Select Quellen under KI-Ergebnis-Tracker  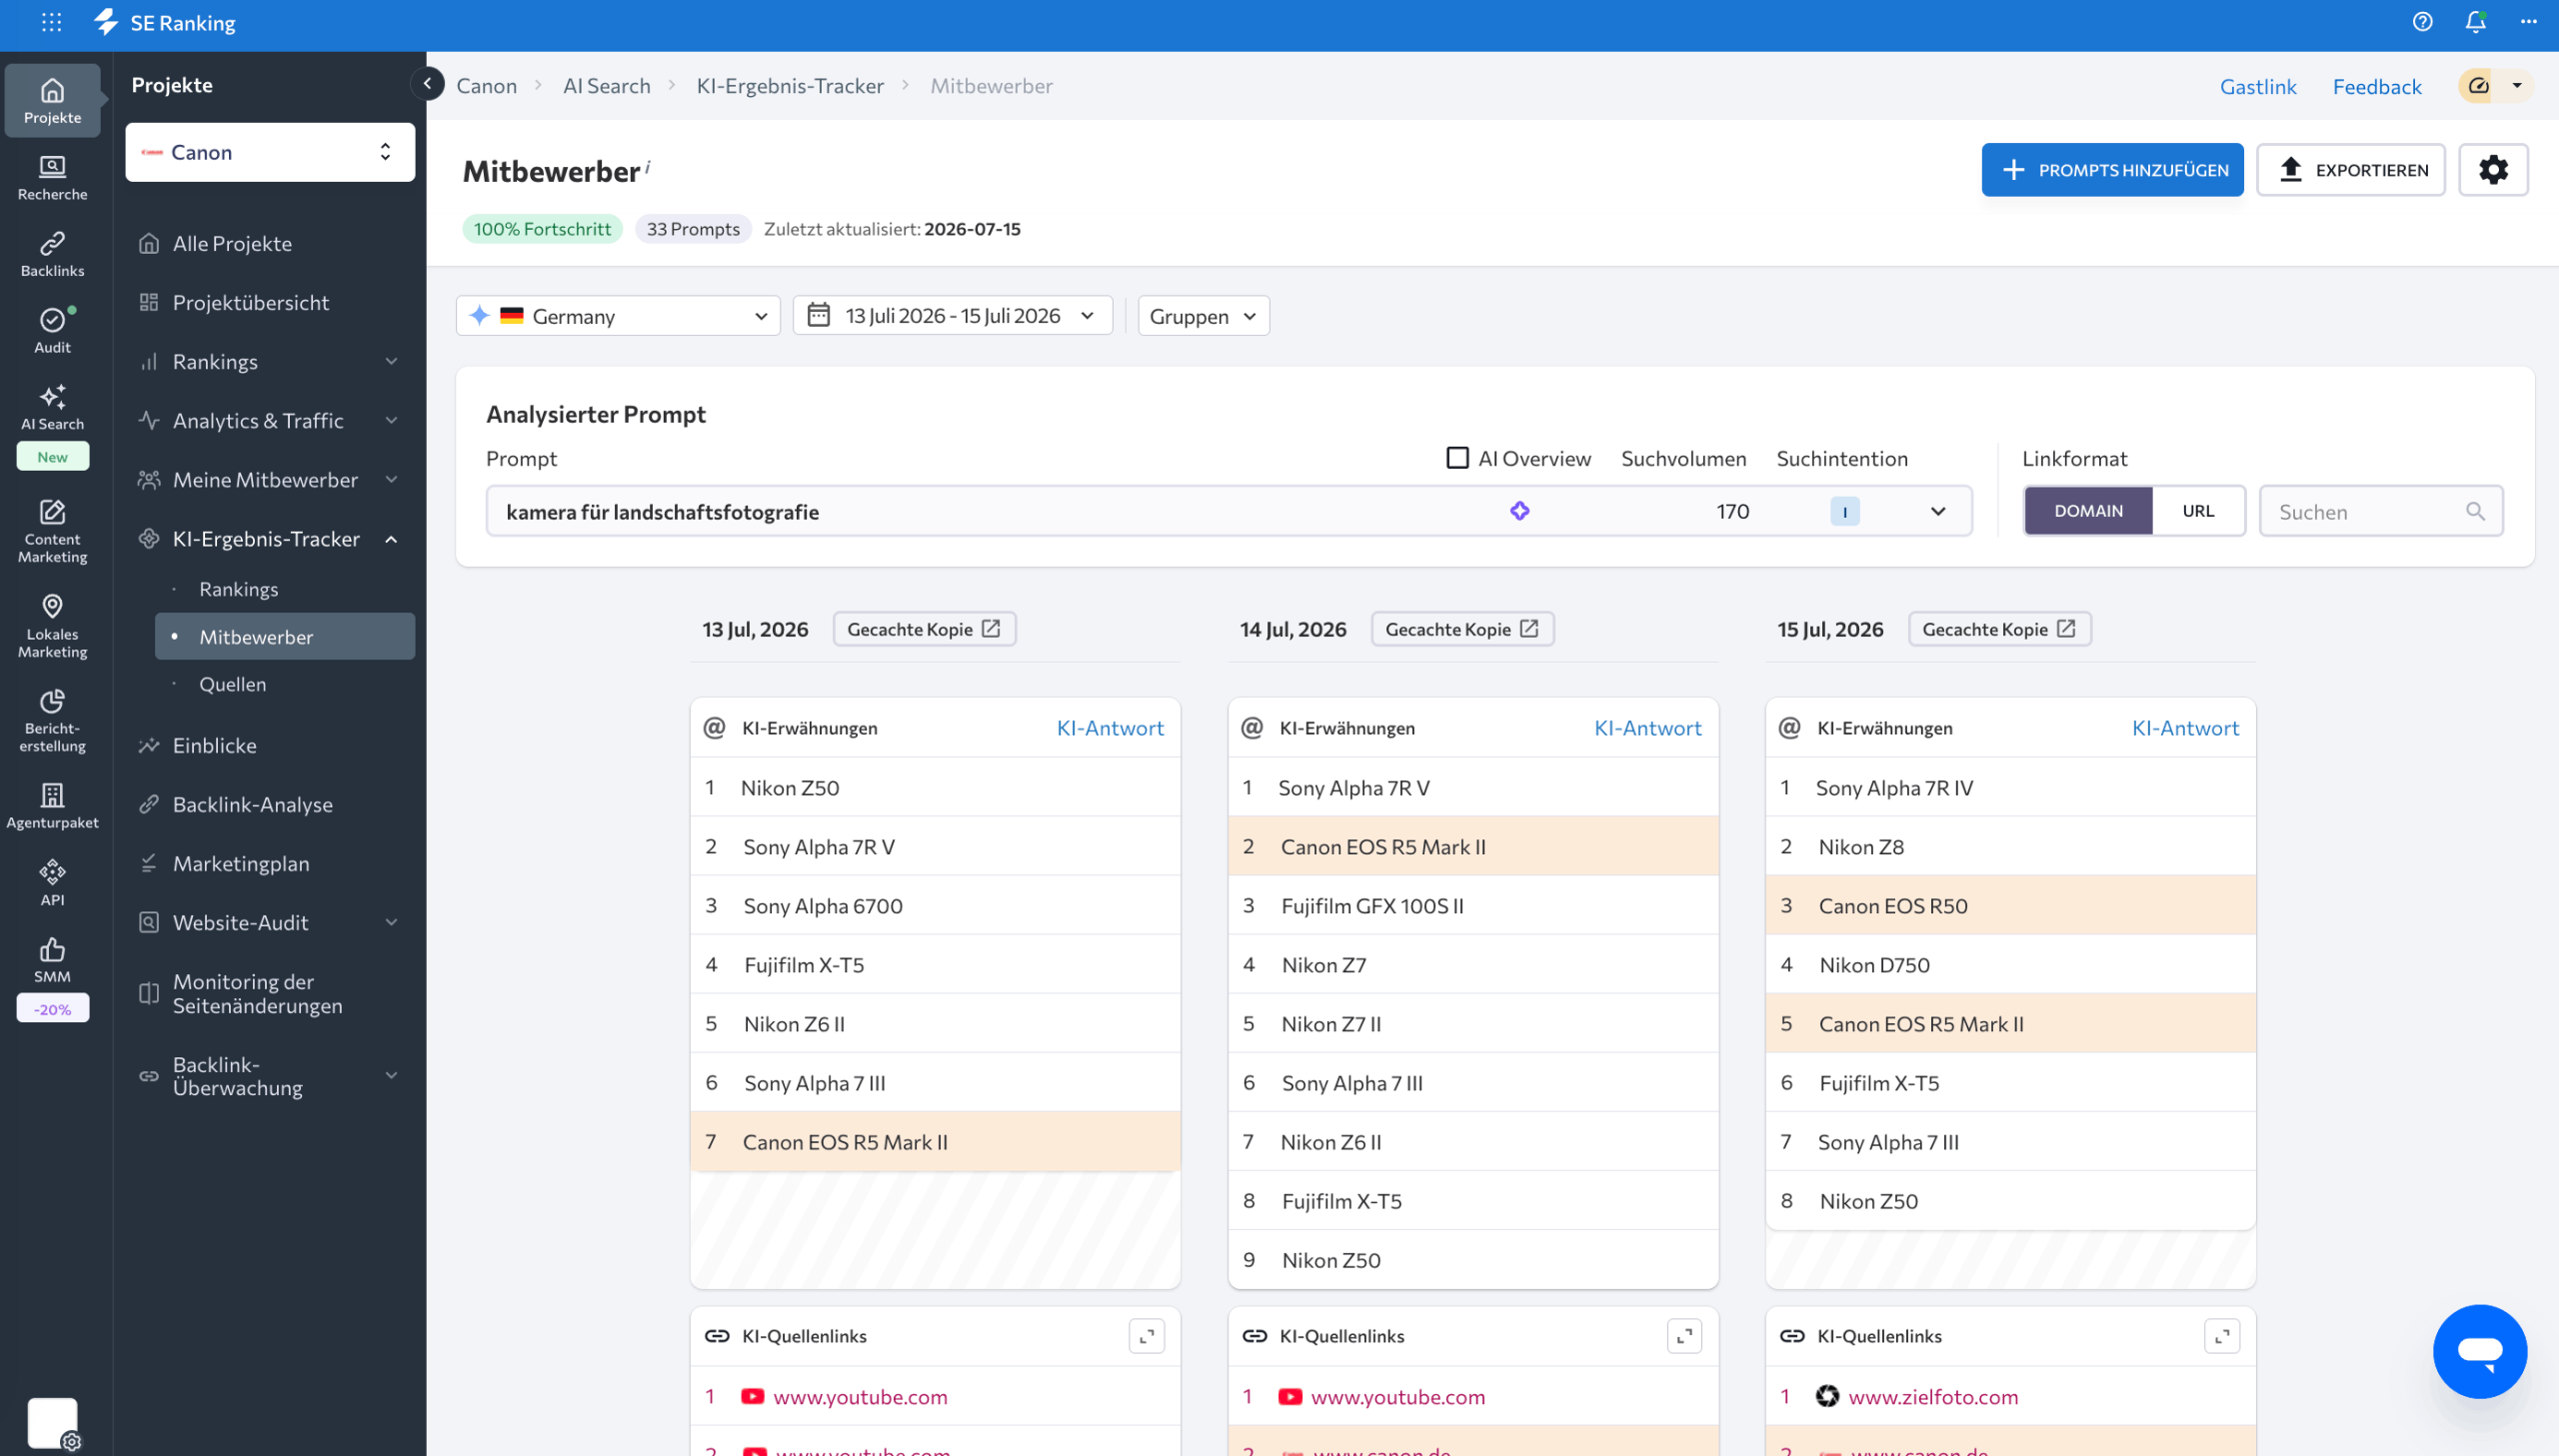[x=232, y=684]
